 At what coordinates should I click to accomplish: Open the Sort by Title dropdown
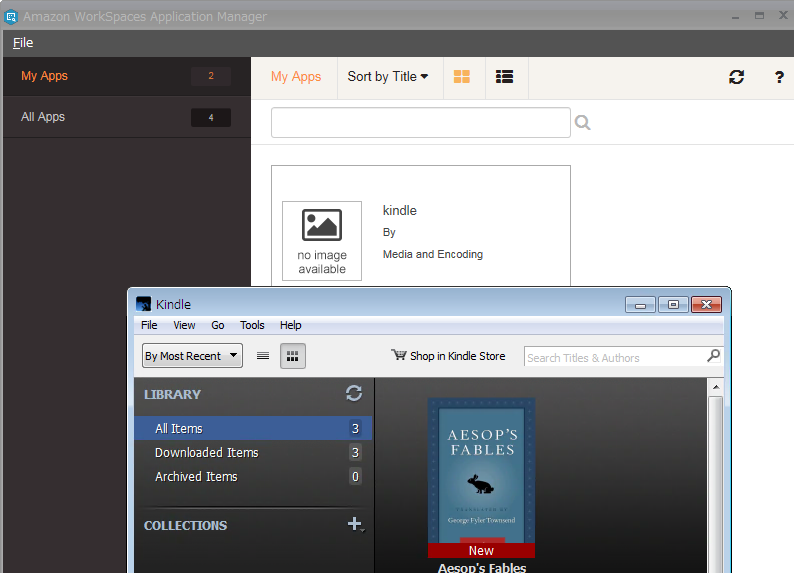388,76
